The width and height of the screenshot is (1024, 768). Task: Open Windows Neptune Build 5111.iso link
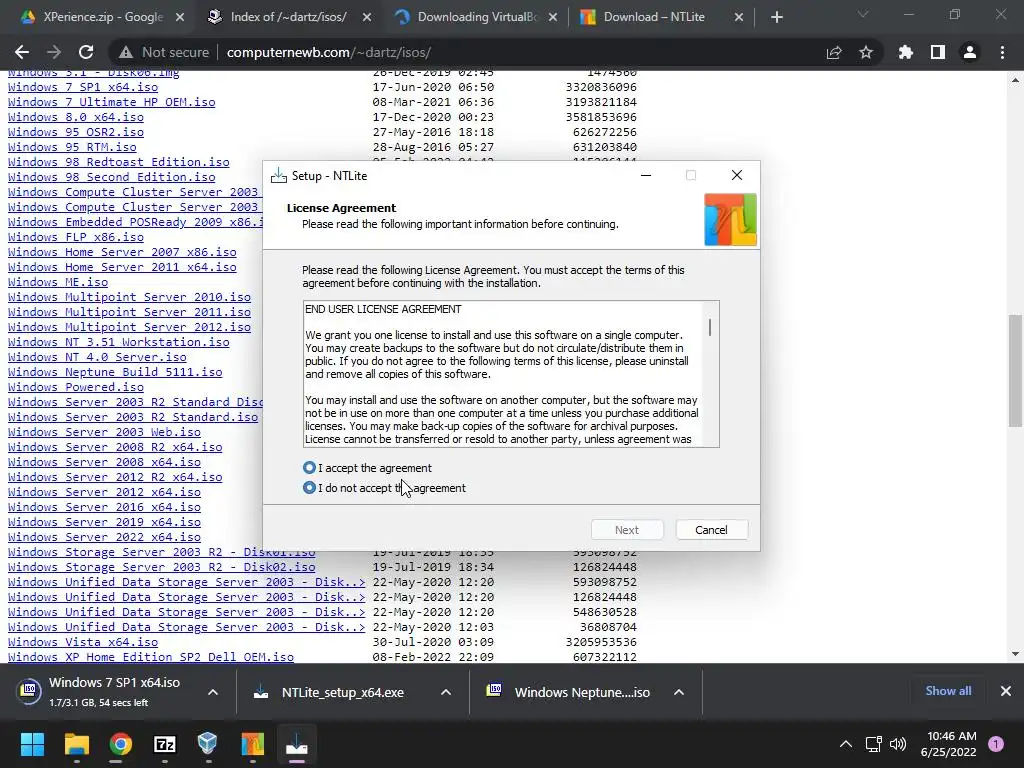pos(115,372)
